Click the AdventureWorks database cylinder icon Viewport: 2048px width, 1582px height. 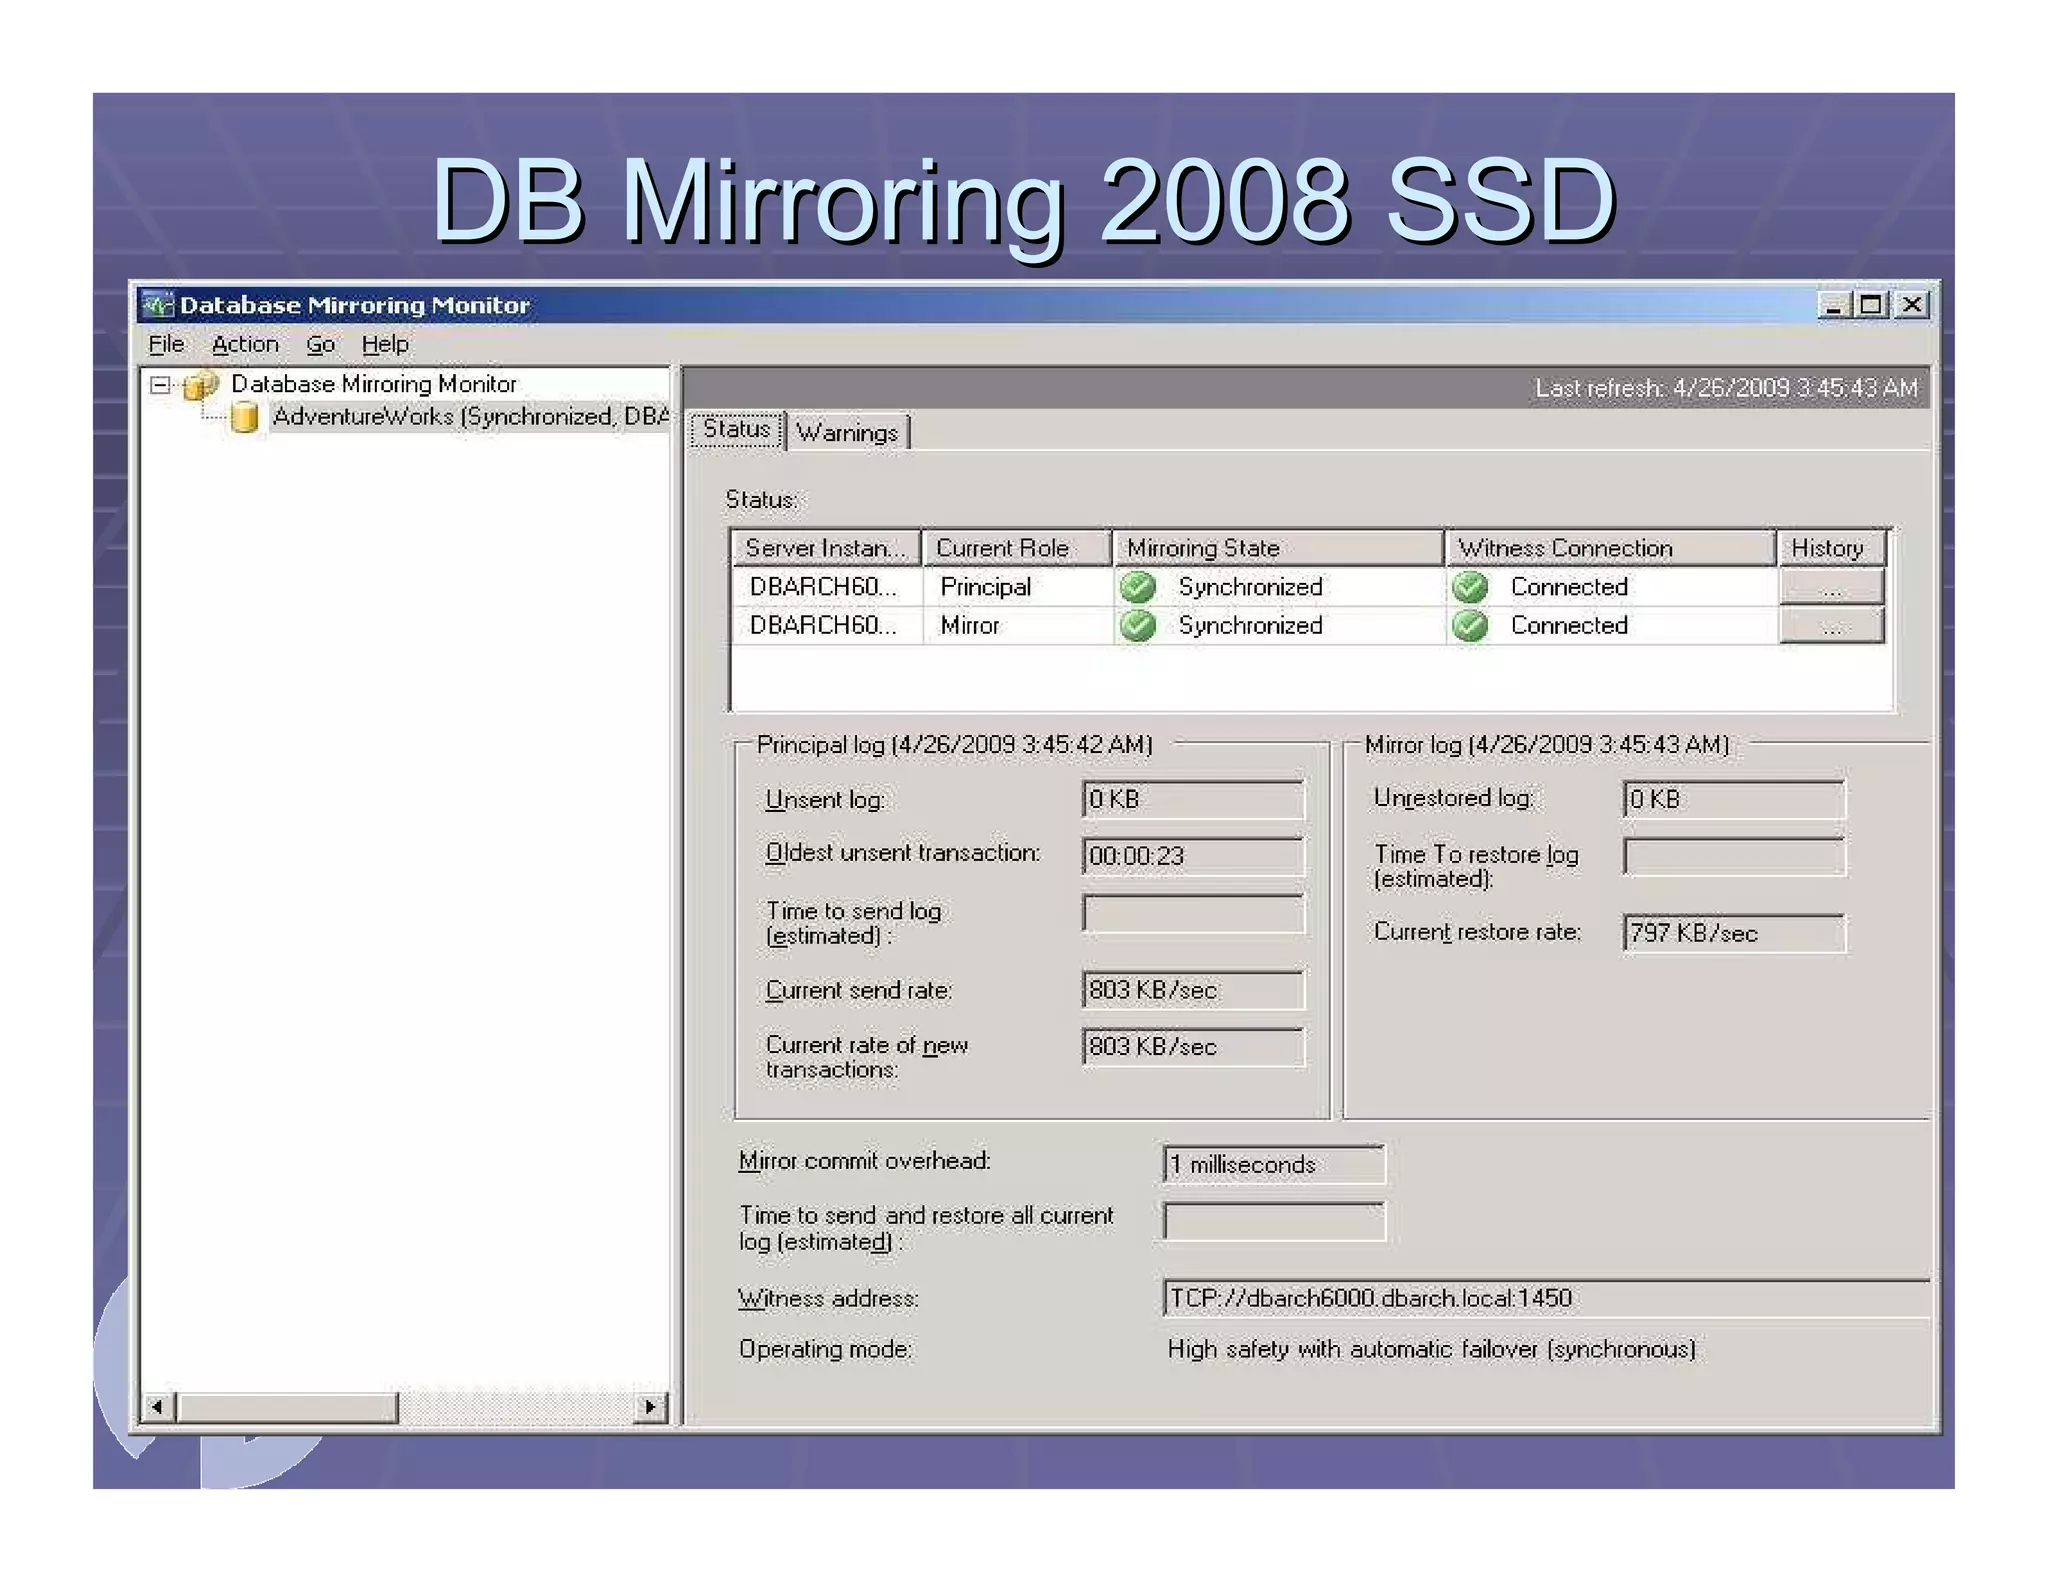[x=245, y=416]
